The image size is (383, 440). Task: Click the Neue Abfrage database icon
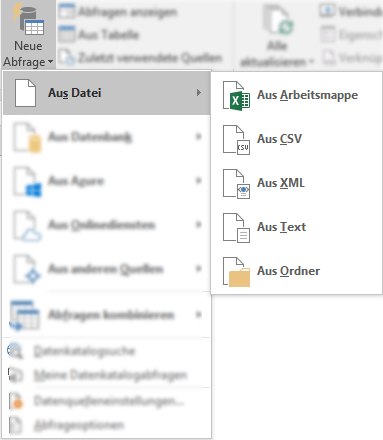[x=29, y=19]
